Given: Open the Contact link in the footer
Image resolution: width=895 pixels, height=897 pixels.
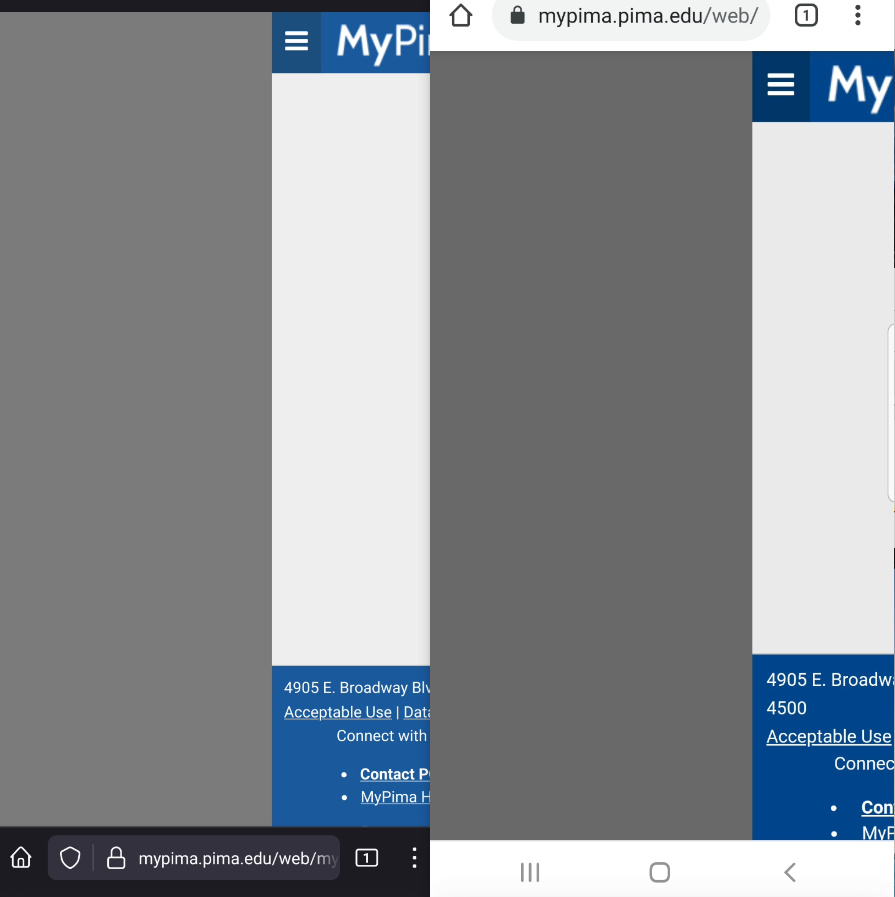Looking at the screenshot, I should 396,774.
